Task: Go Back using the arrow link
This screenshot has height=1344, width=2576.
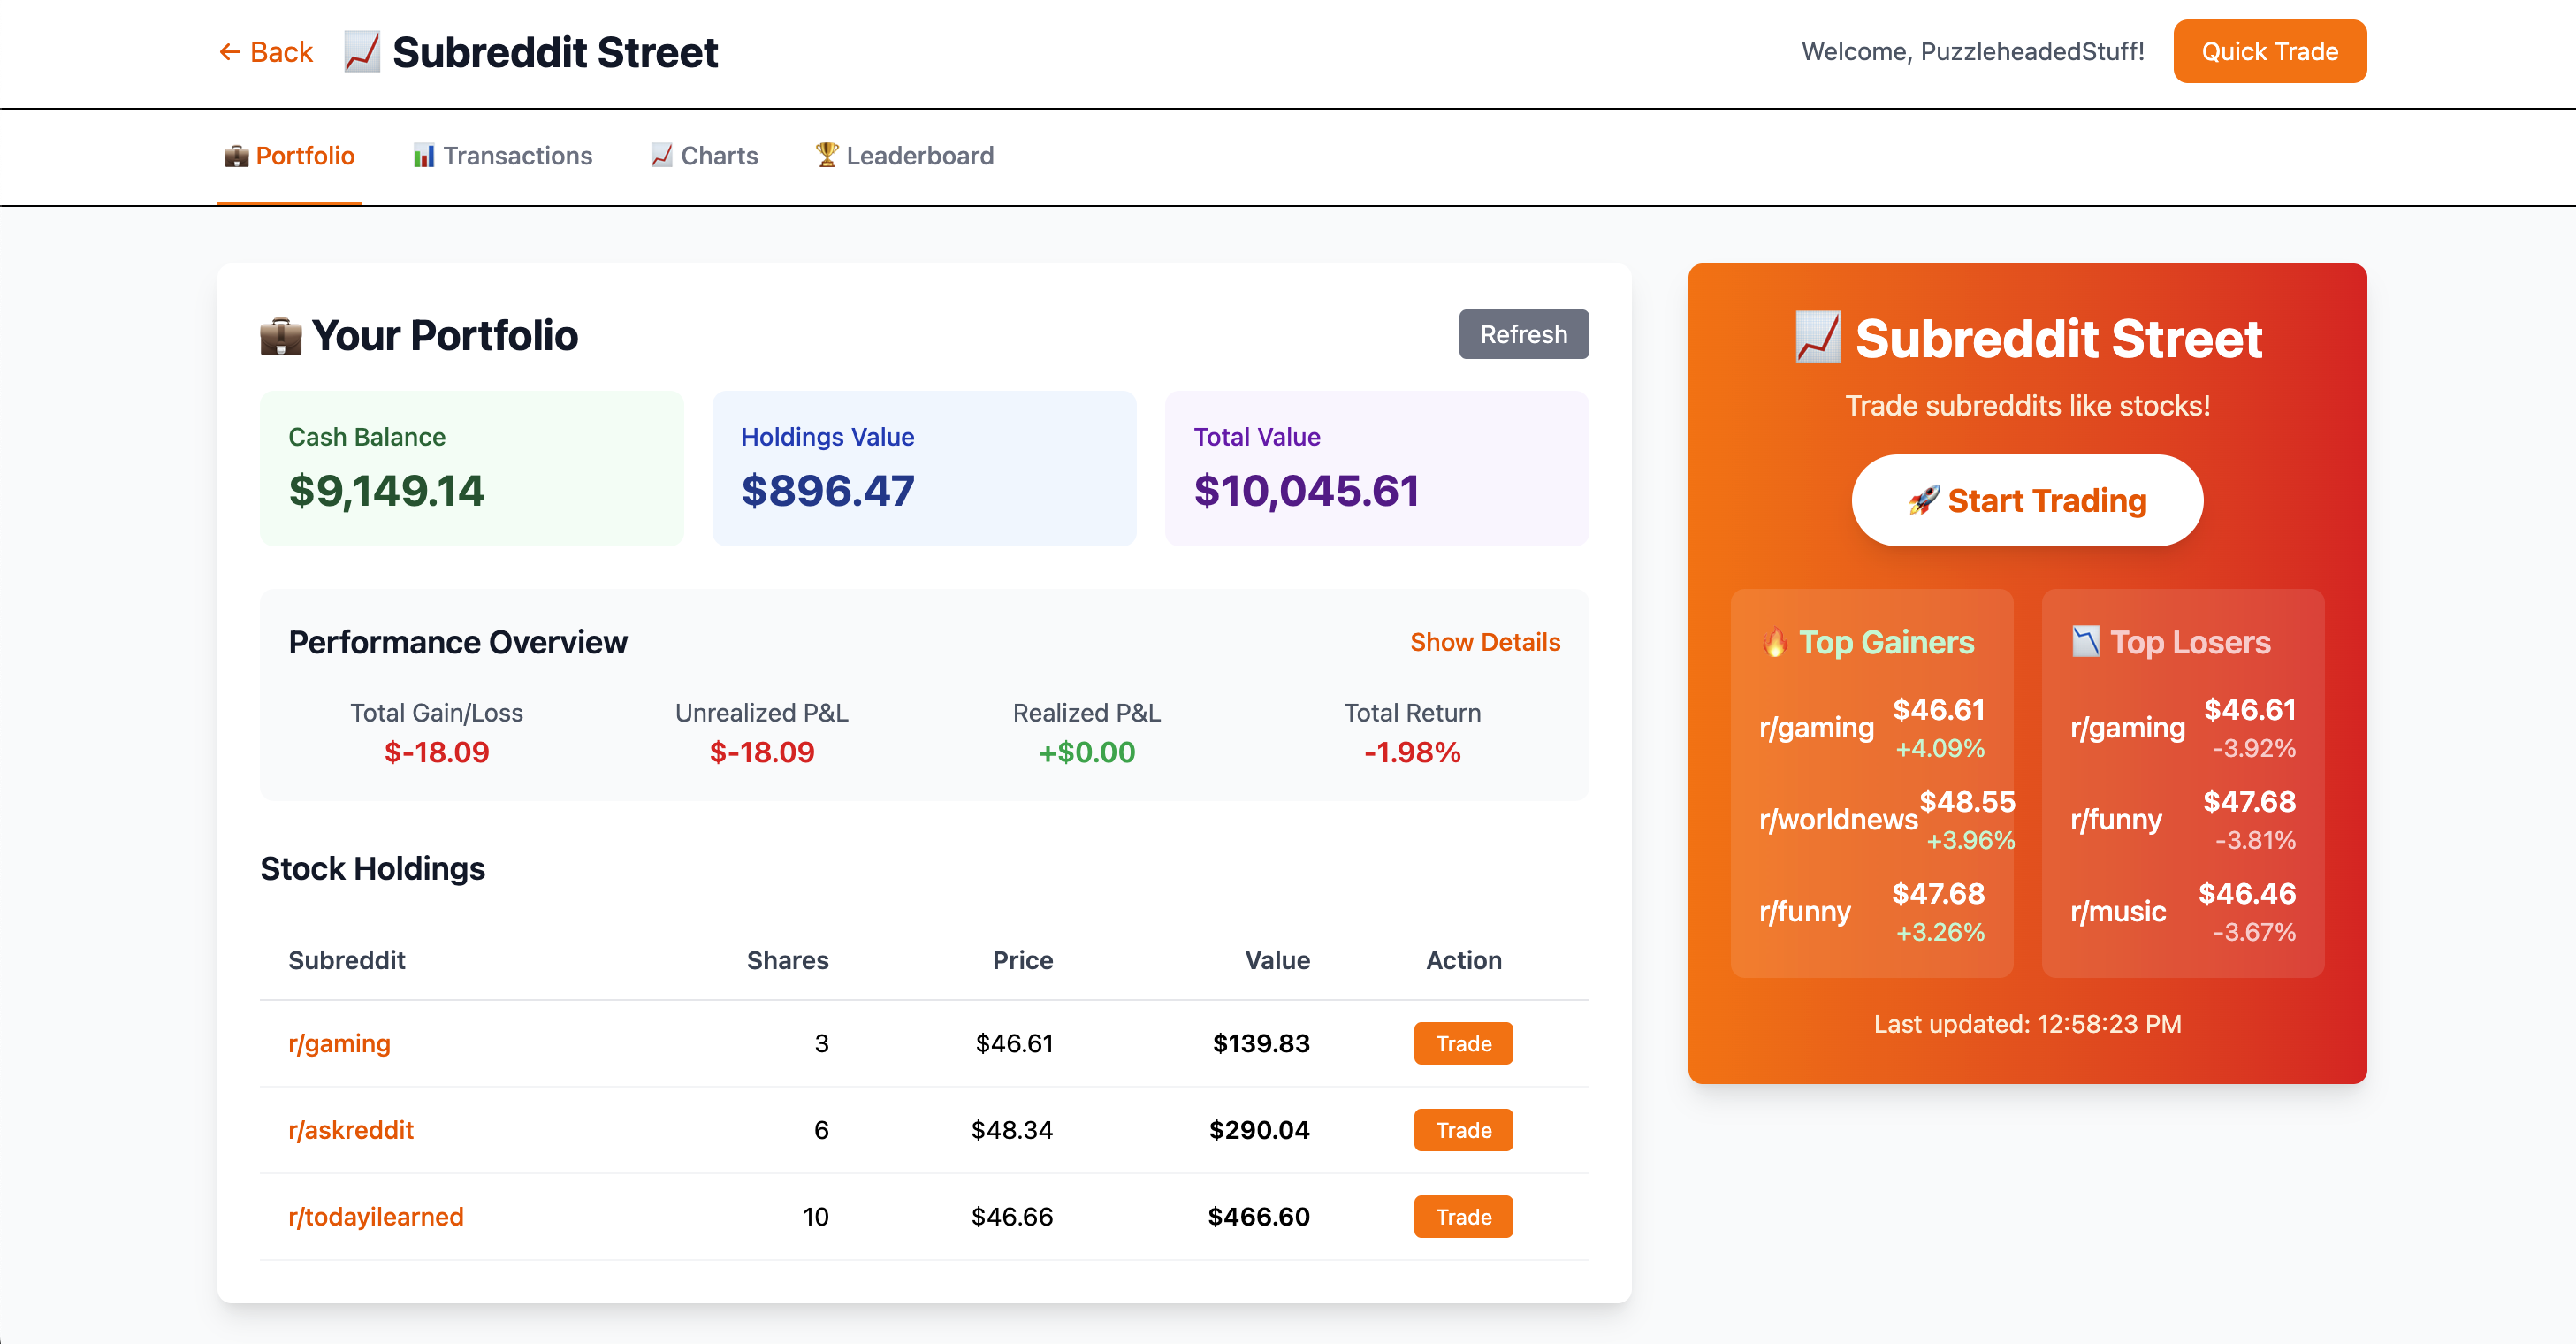Action: 266,52
